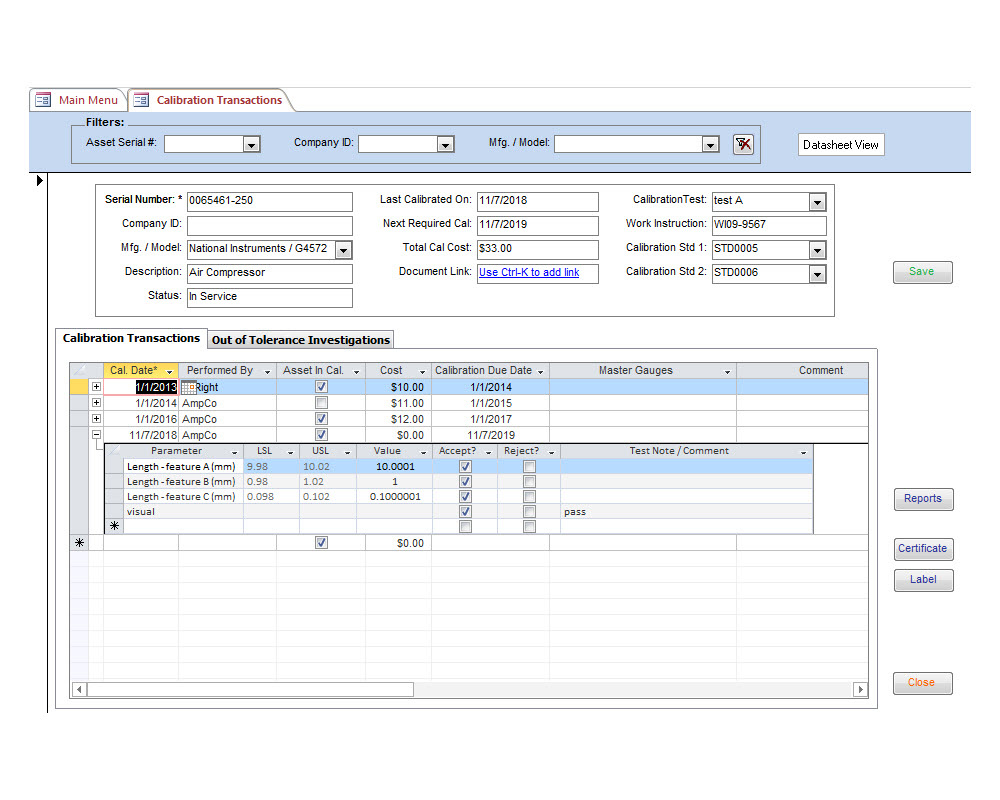Tick Reject for Length - feature A

coord(529,466)
